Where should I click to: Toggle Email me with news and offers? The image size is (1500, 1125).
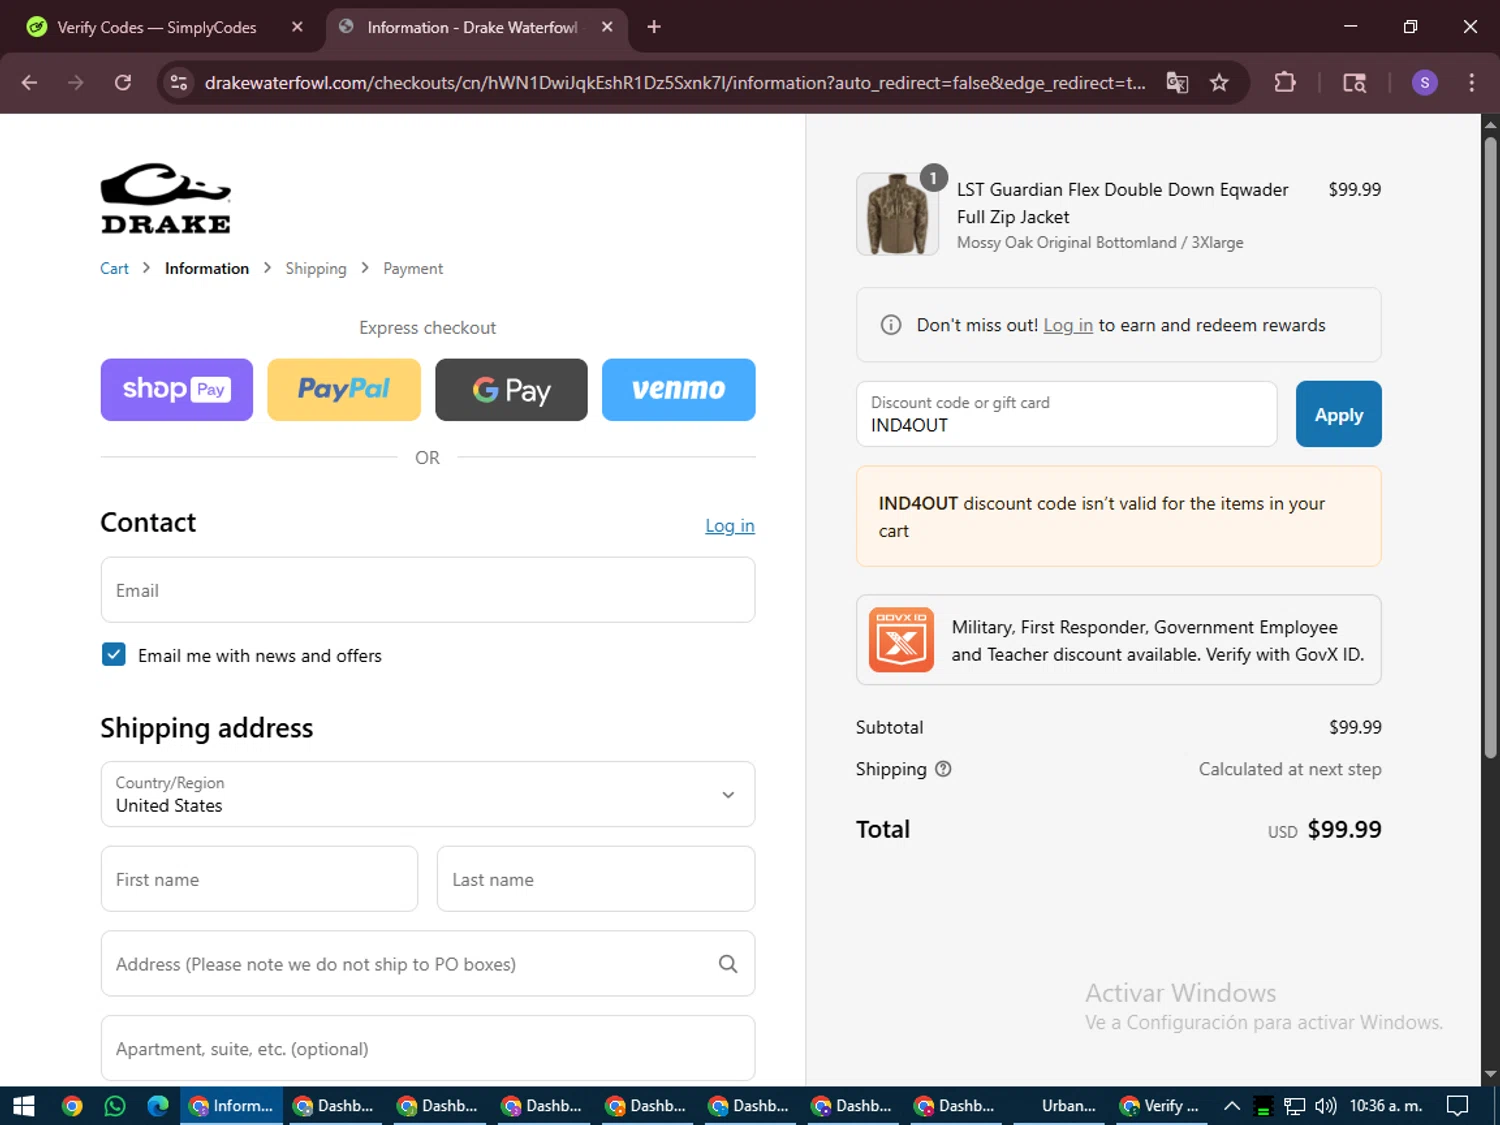114,655
